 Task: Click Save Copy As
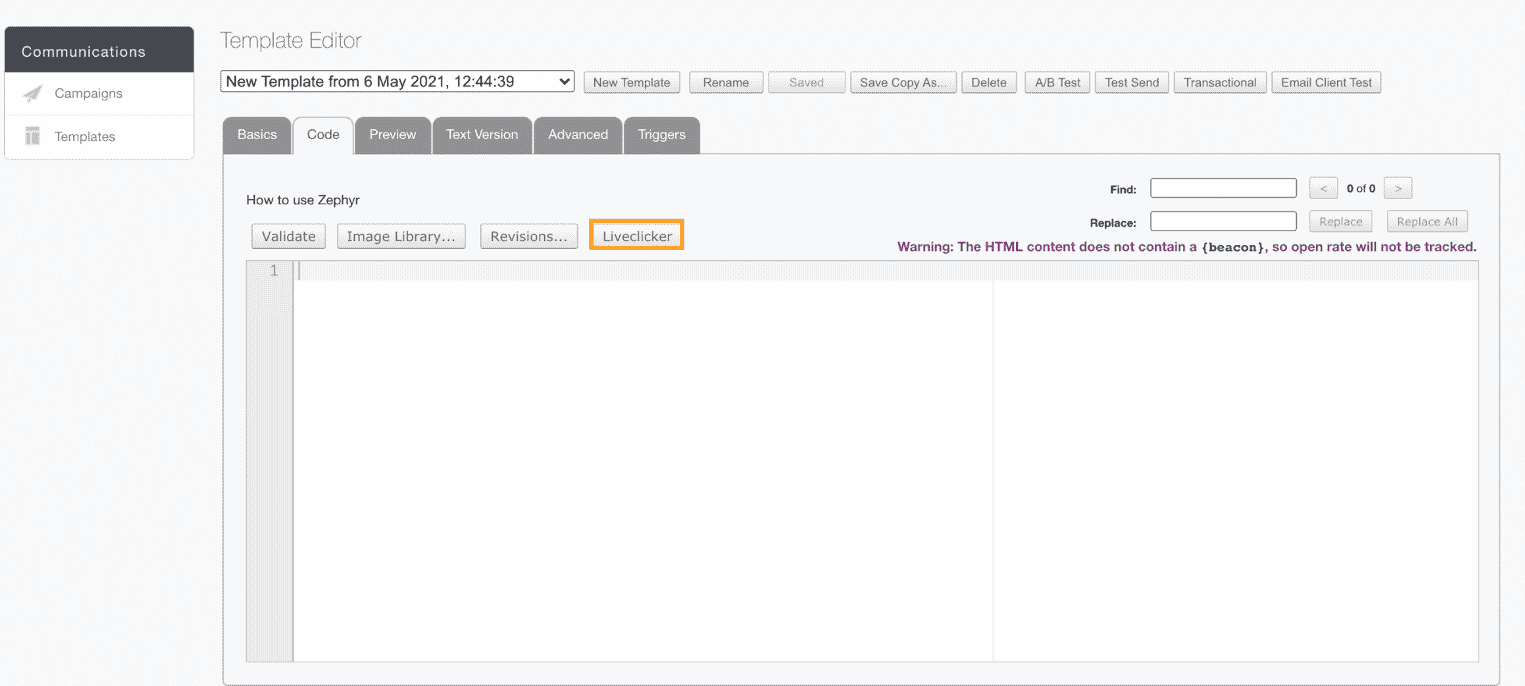point(903,82)
